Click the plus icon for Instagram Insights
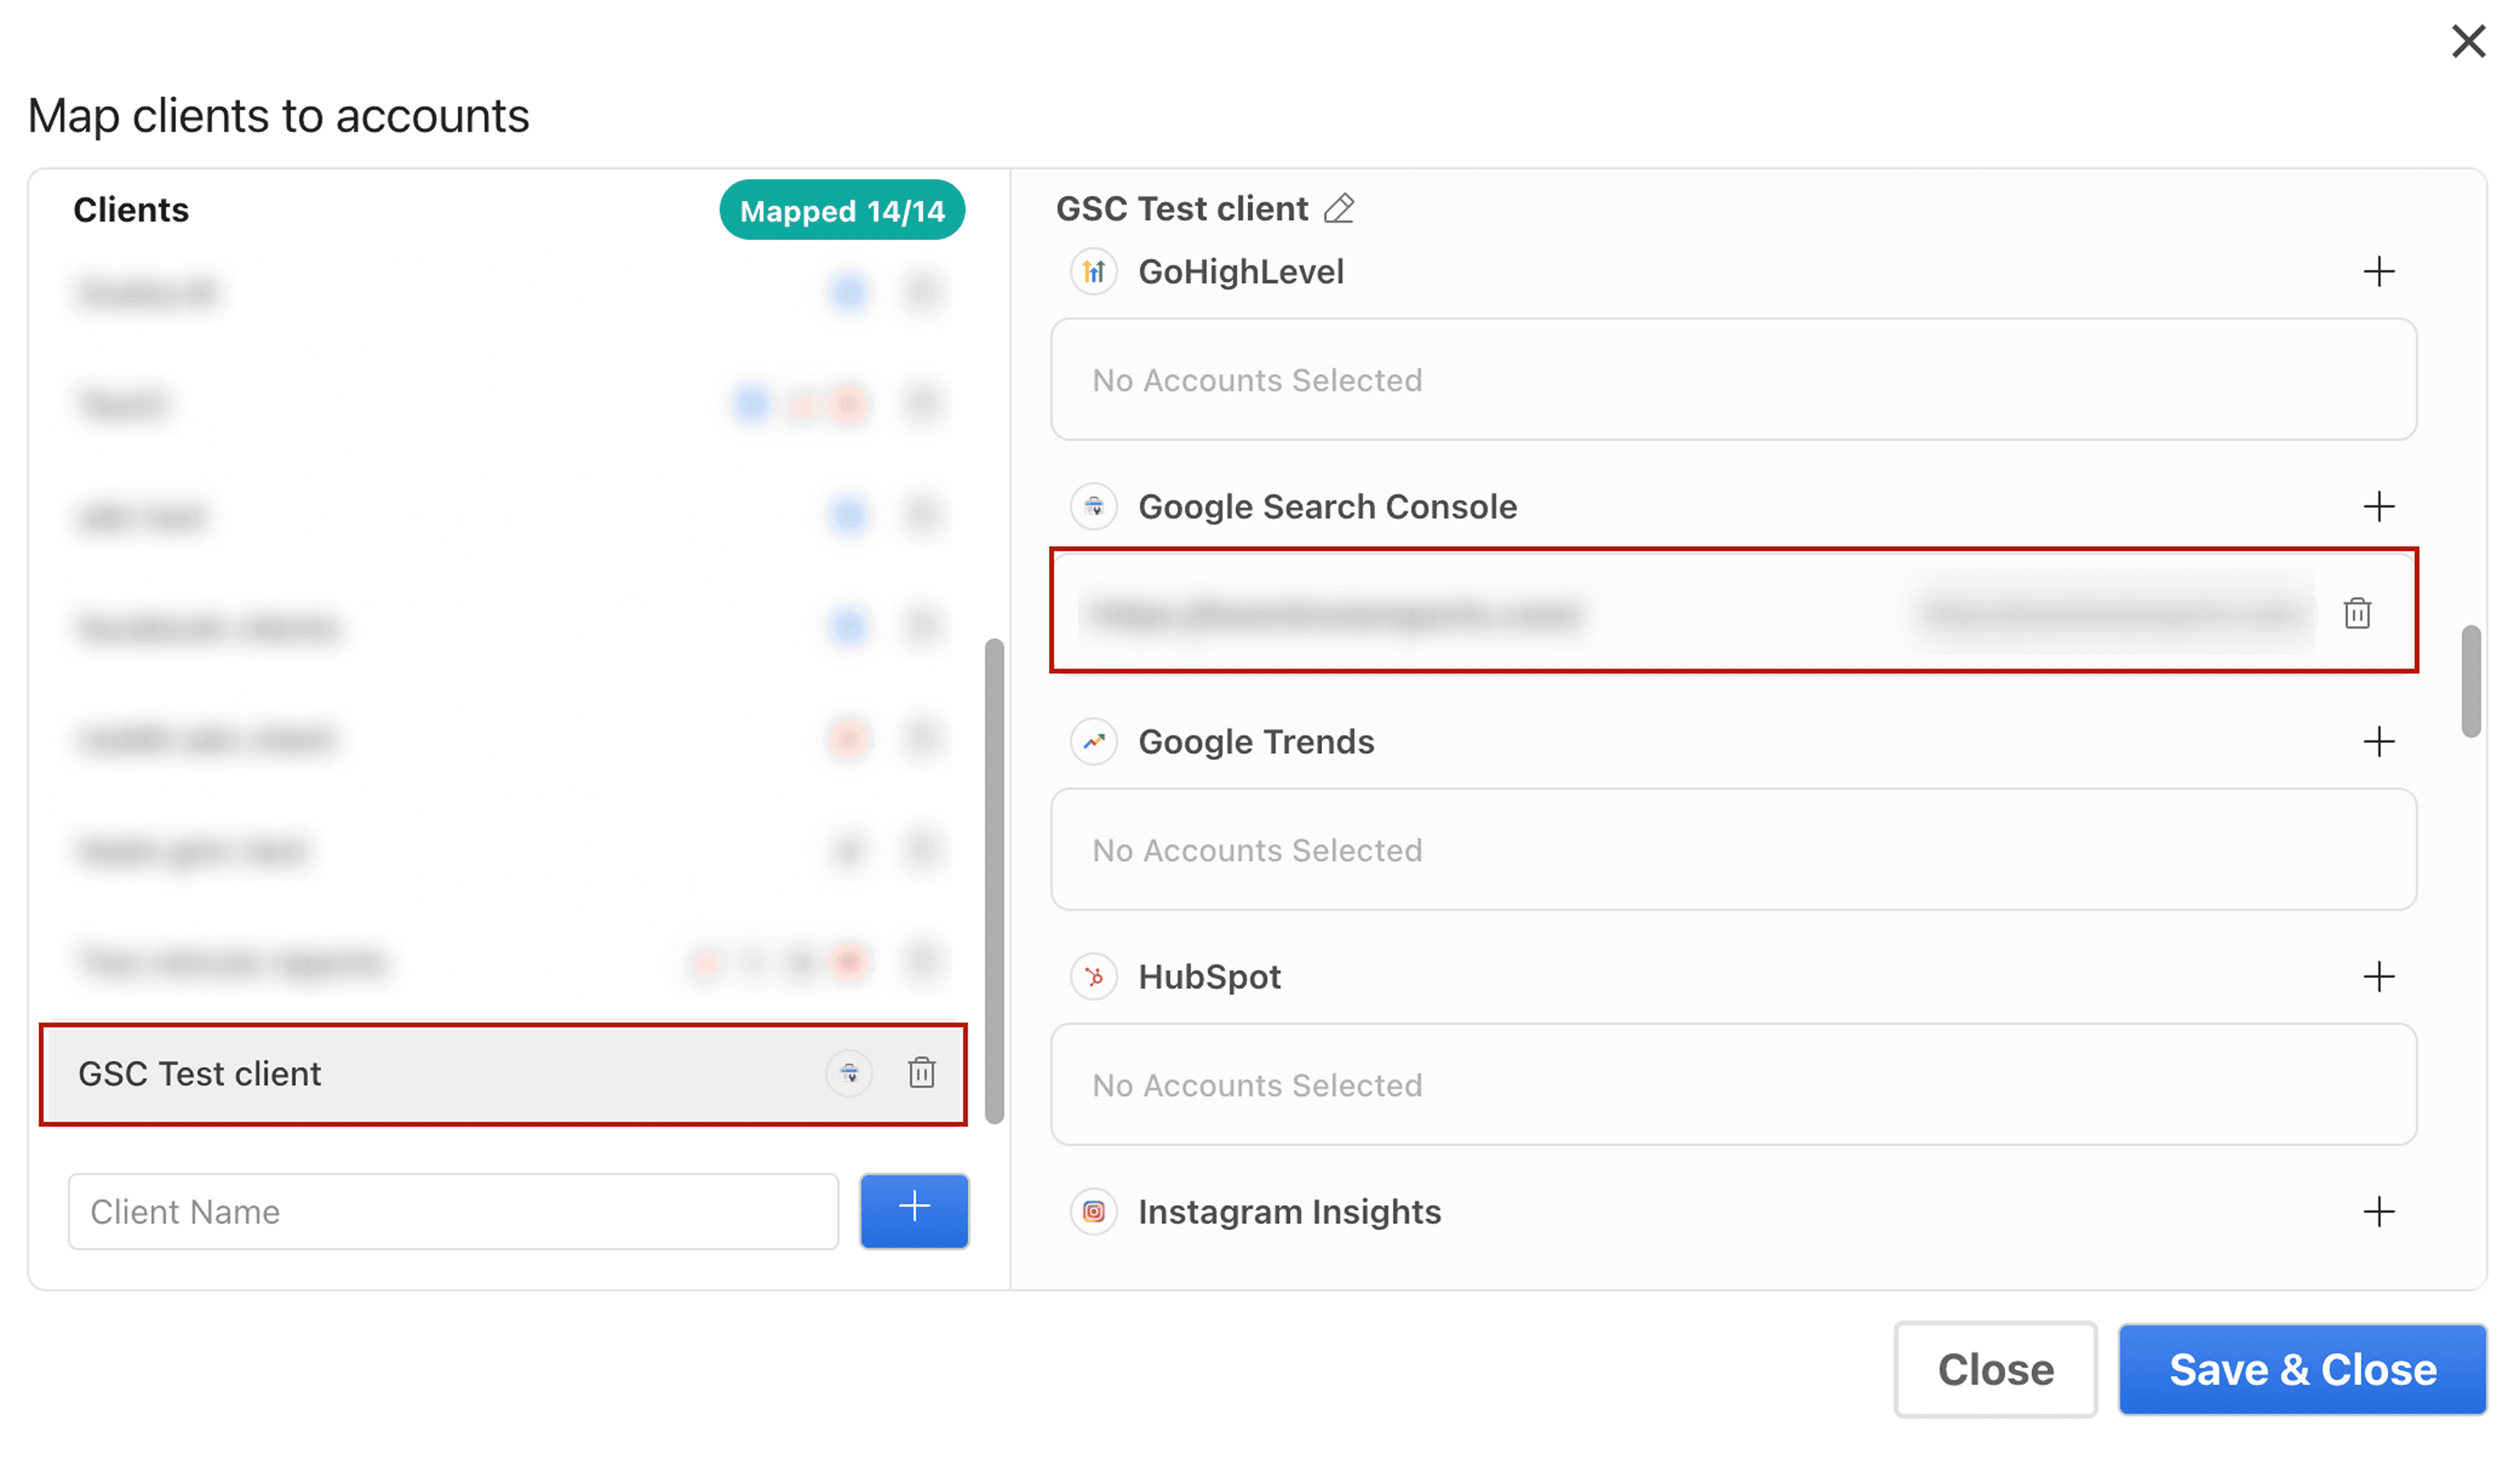 [x=2379, y=1211]
